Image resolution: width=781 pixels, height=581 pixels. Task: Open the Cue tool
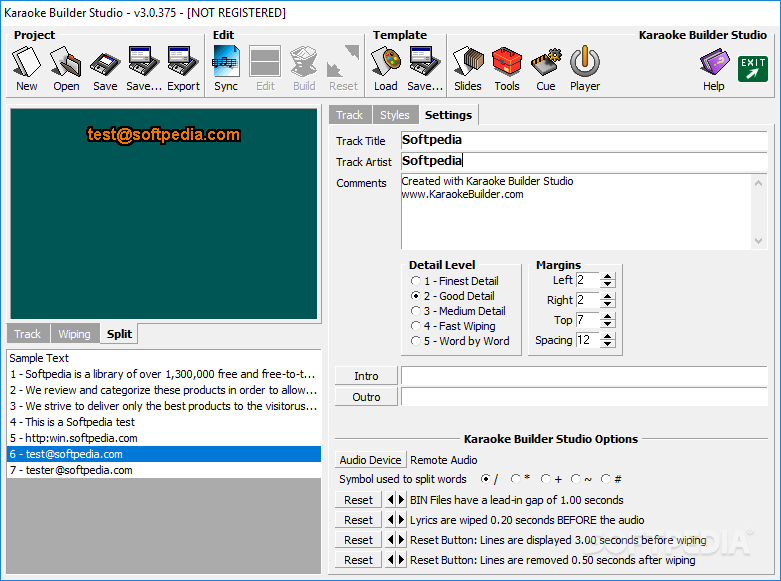(x=546, y=68)
